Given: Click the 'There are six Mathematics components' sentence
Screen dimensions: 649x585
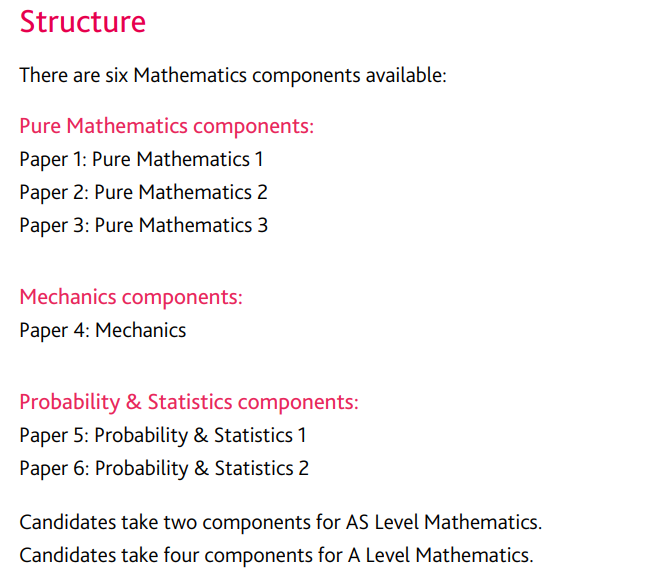Looking at the screenshot, I should click(x=233, y=76).
